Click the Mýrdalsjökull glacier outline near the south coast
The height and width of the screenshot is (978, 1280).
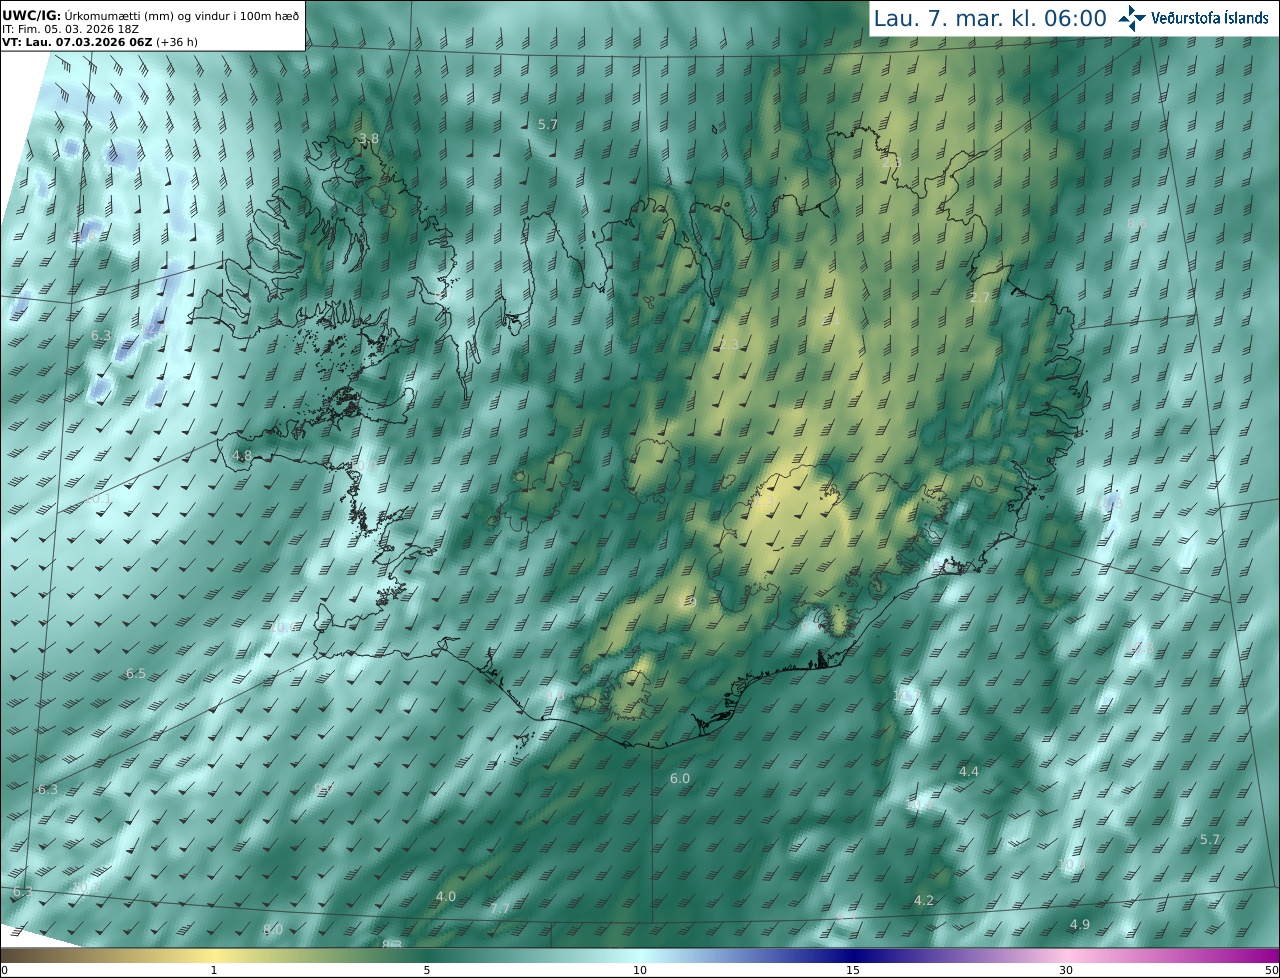pyautogui.click(x=632, y=693)
